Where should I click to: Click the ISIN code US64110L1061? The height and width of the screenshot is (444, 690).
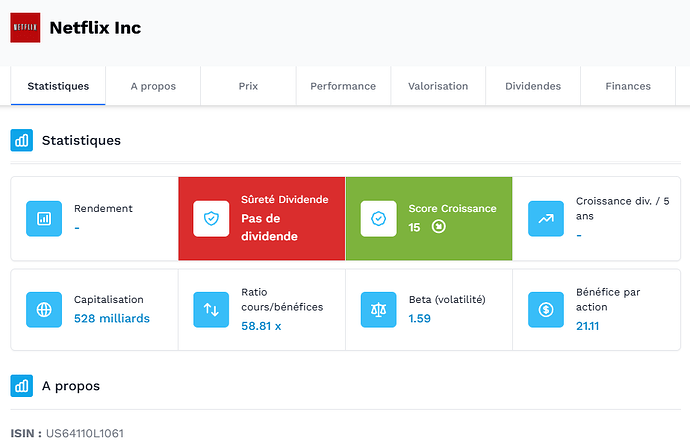pyautogui.click(x=85, y=433)
